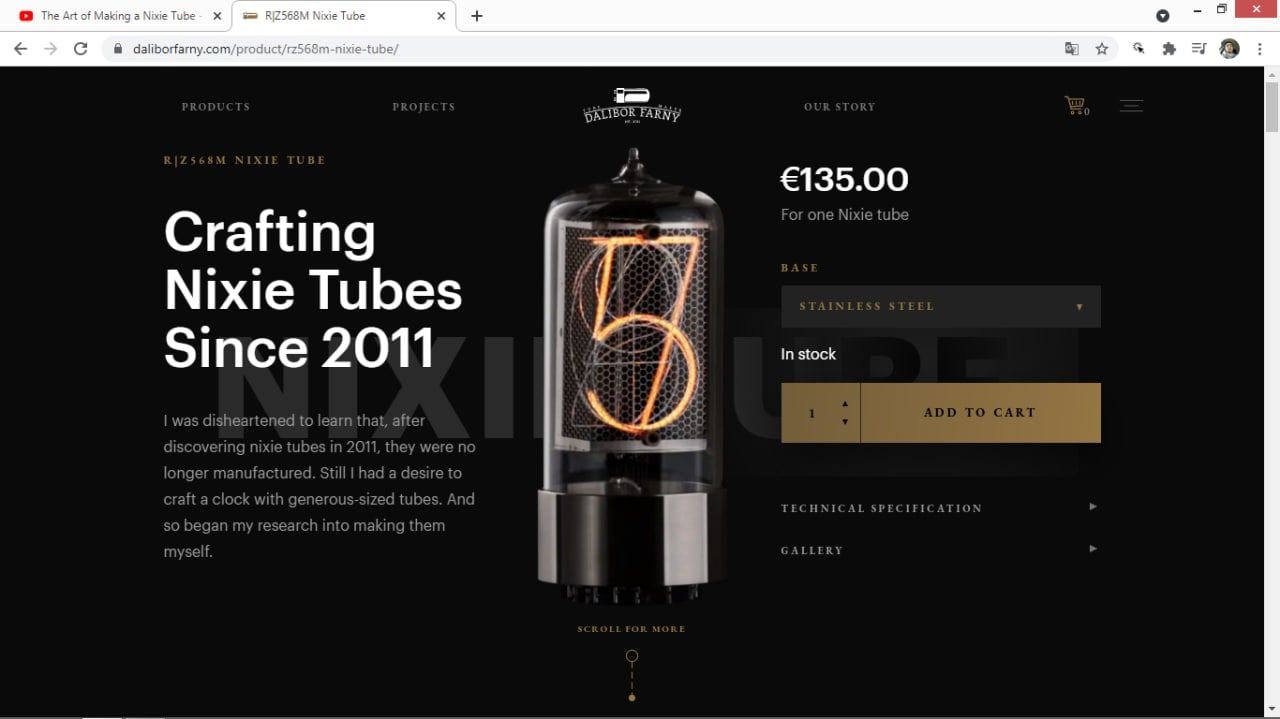The width and height of the screenshot is (1280, 719).
Task: Click the translate page icon
Action: pyautogui.click(x=1072, y=48)
